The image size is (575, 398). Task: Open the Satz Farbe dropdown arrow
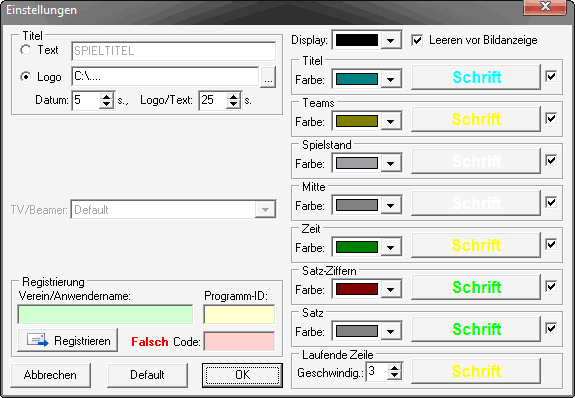391,331
